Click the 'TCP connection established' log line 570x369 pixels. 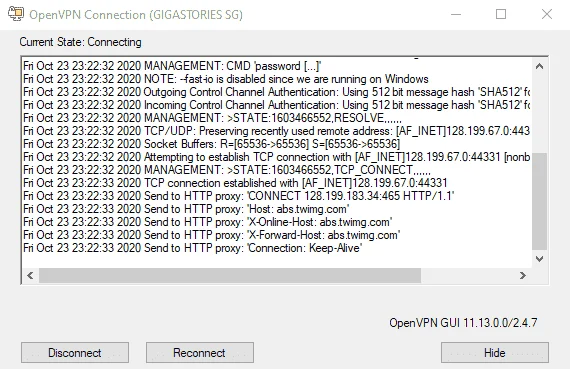point(235,183)
